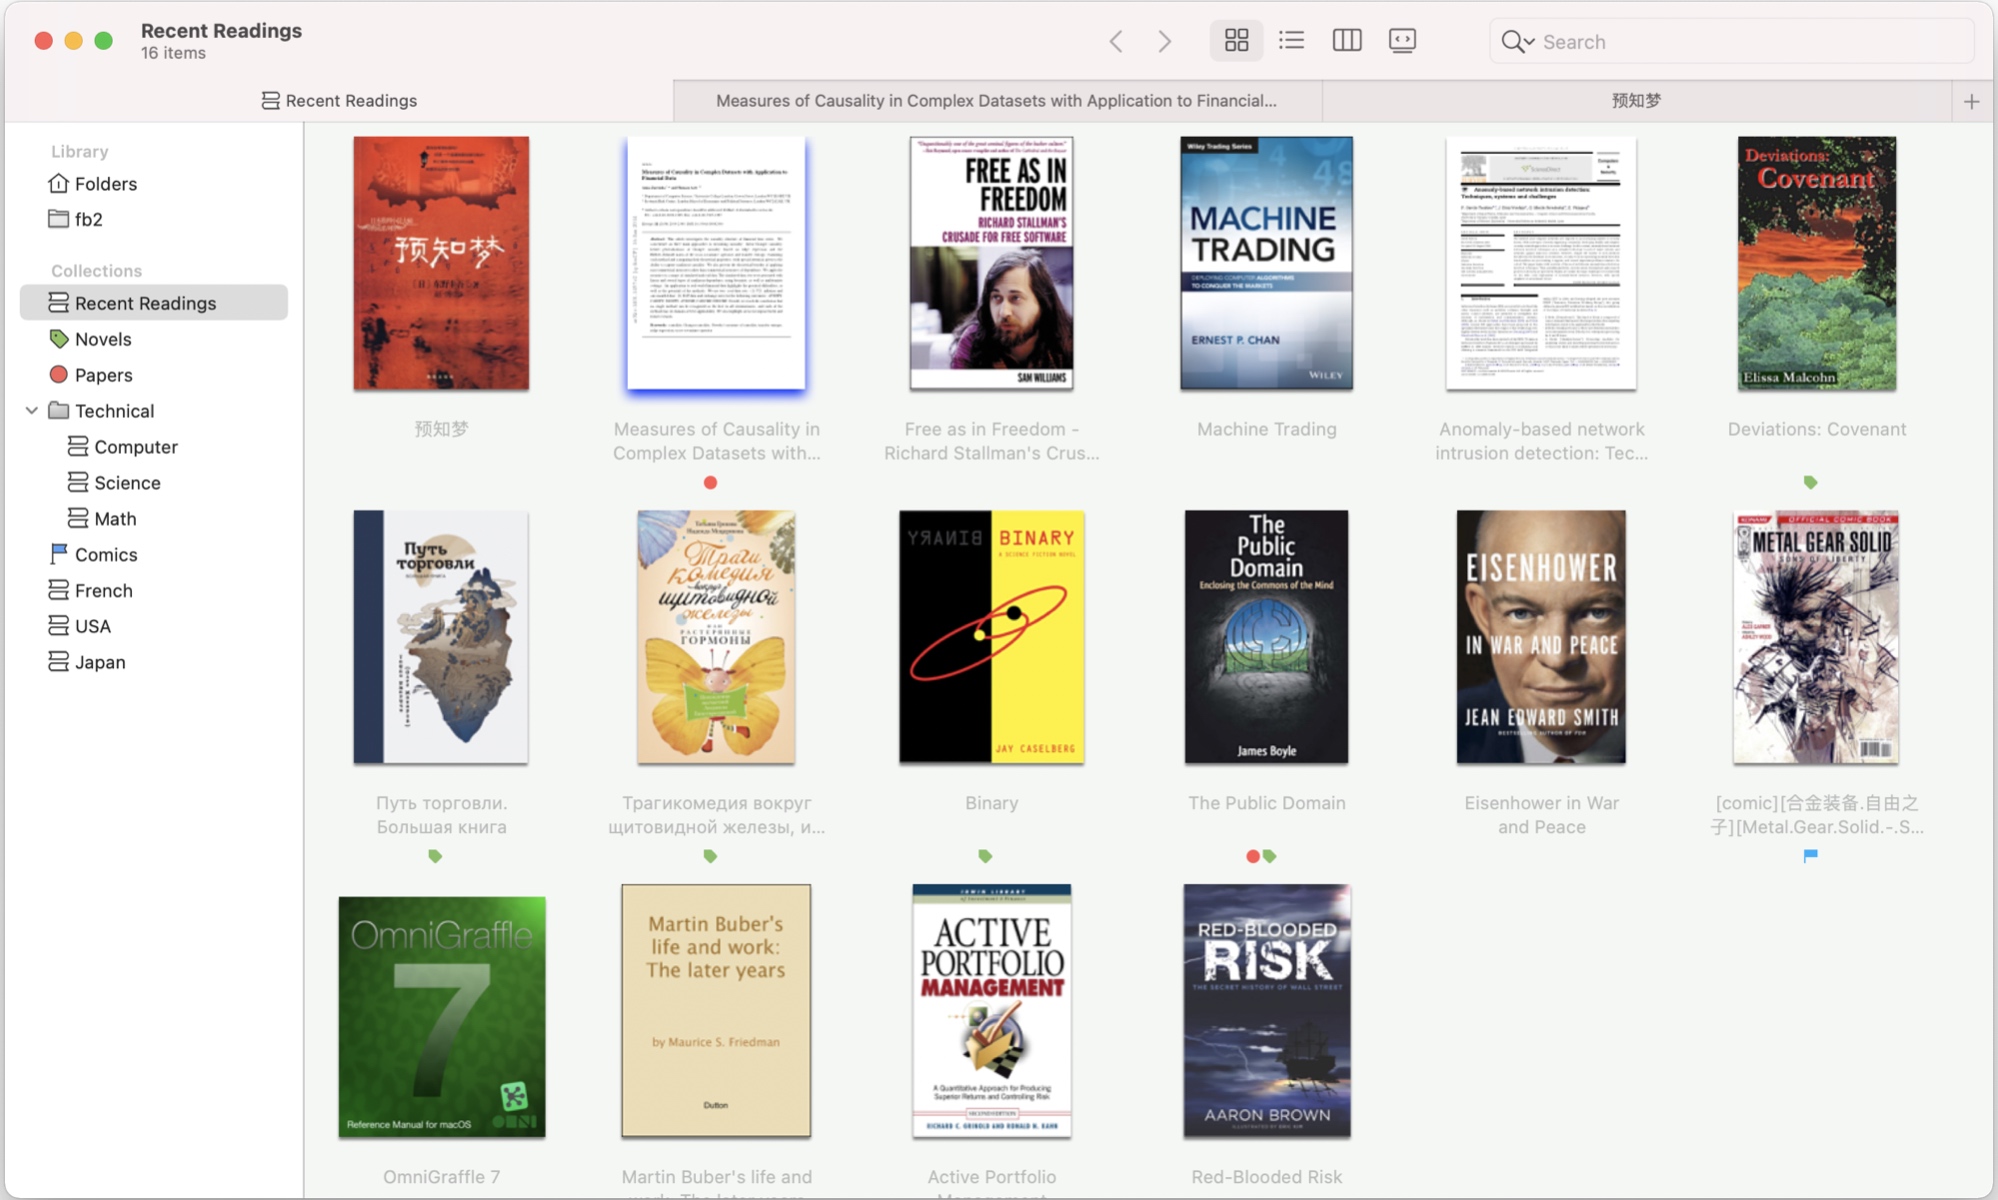Select Anomaly-based network intrusion detection thumbnail
This screenshot has width=1998, height=1200.
1541,264
